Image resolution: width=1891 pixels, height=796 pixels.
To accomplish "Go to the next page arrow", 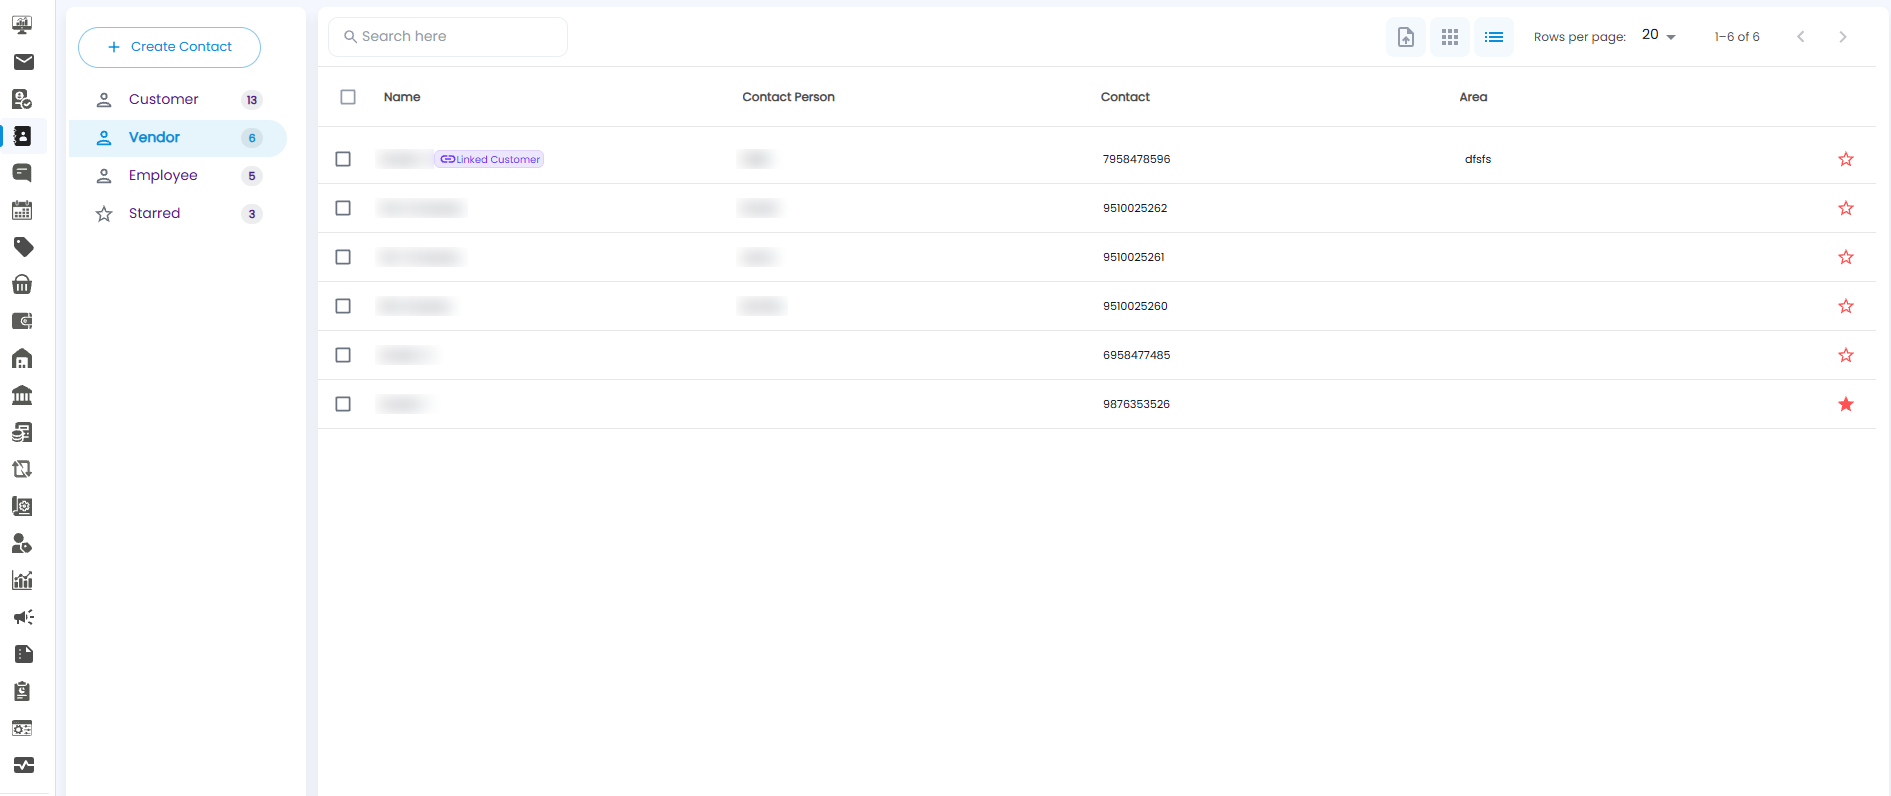I will point(1843,37).
